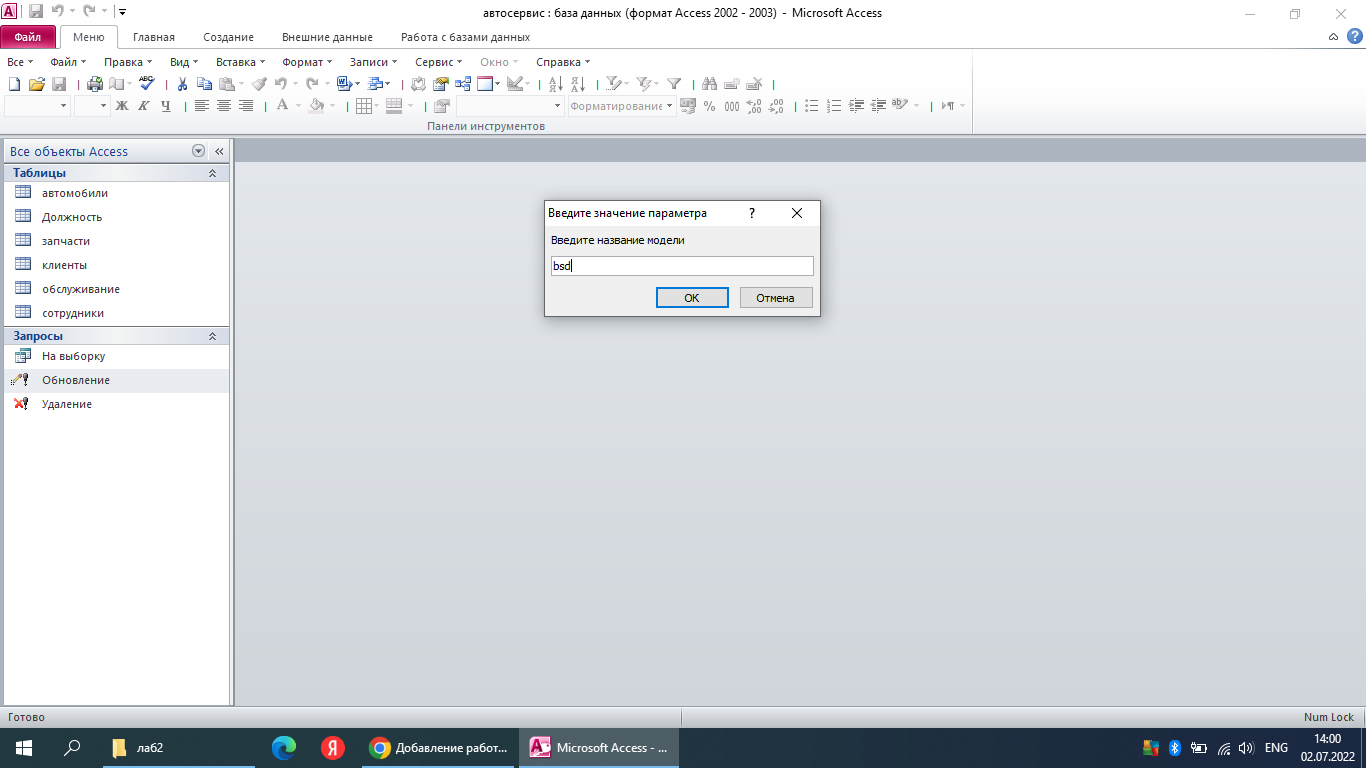The image size is (1366, 768).
Task: Click the Cut scissors icon
Action: [x=183, y=84]
